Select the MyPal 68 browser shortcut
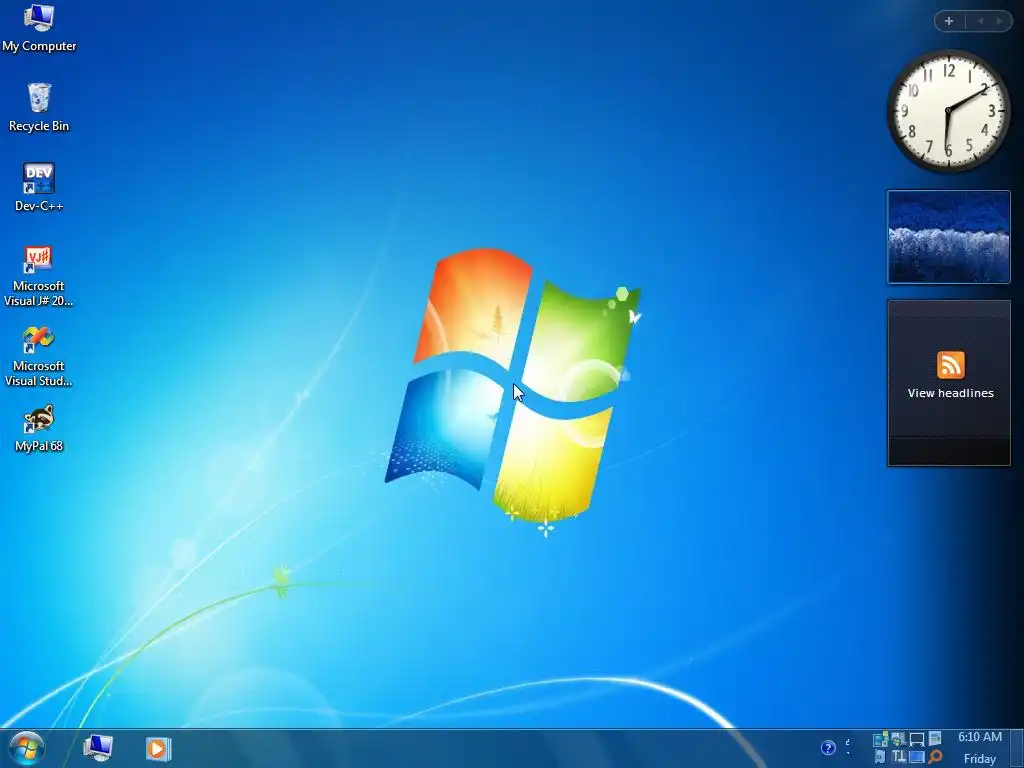The image size is (1024, 768). pyautogui.click(x=39, y=428)
